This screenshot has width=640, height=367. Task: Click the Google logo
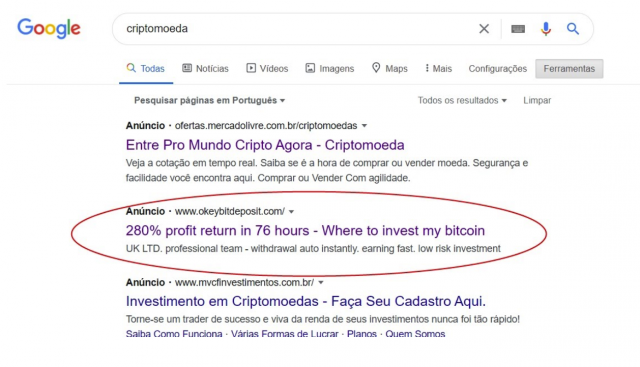pos(49,29)
